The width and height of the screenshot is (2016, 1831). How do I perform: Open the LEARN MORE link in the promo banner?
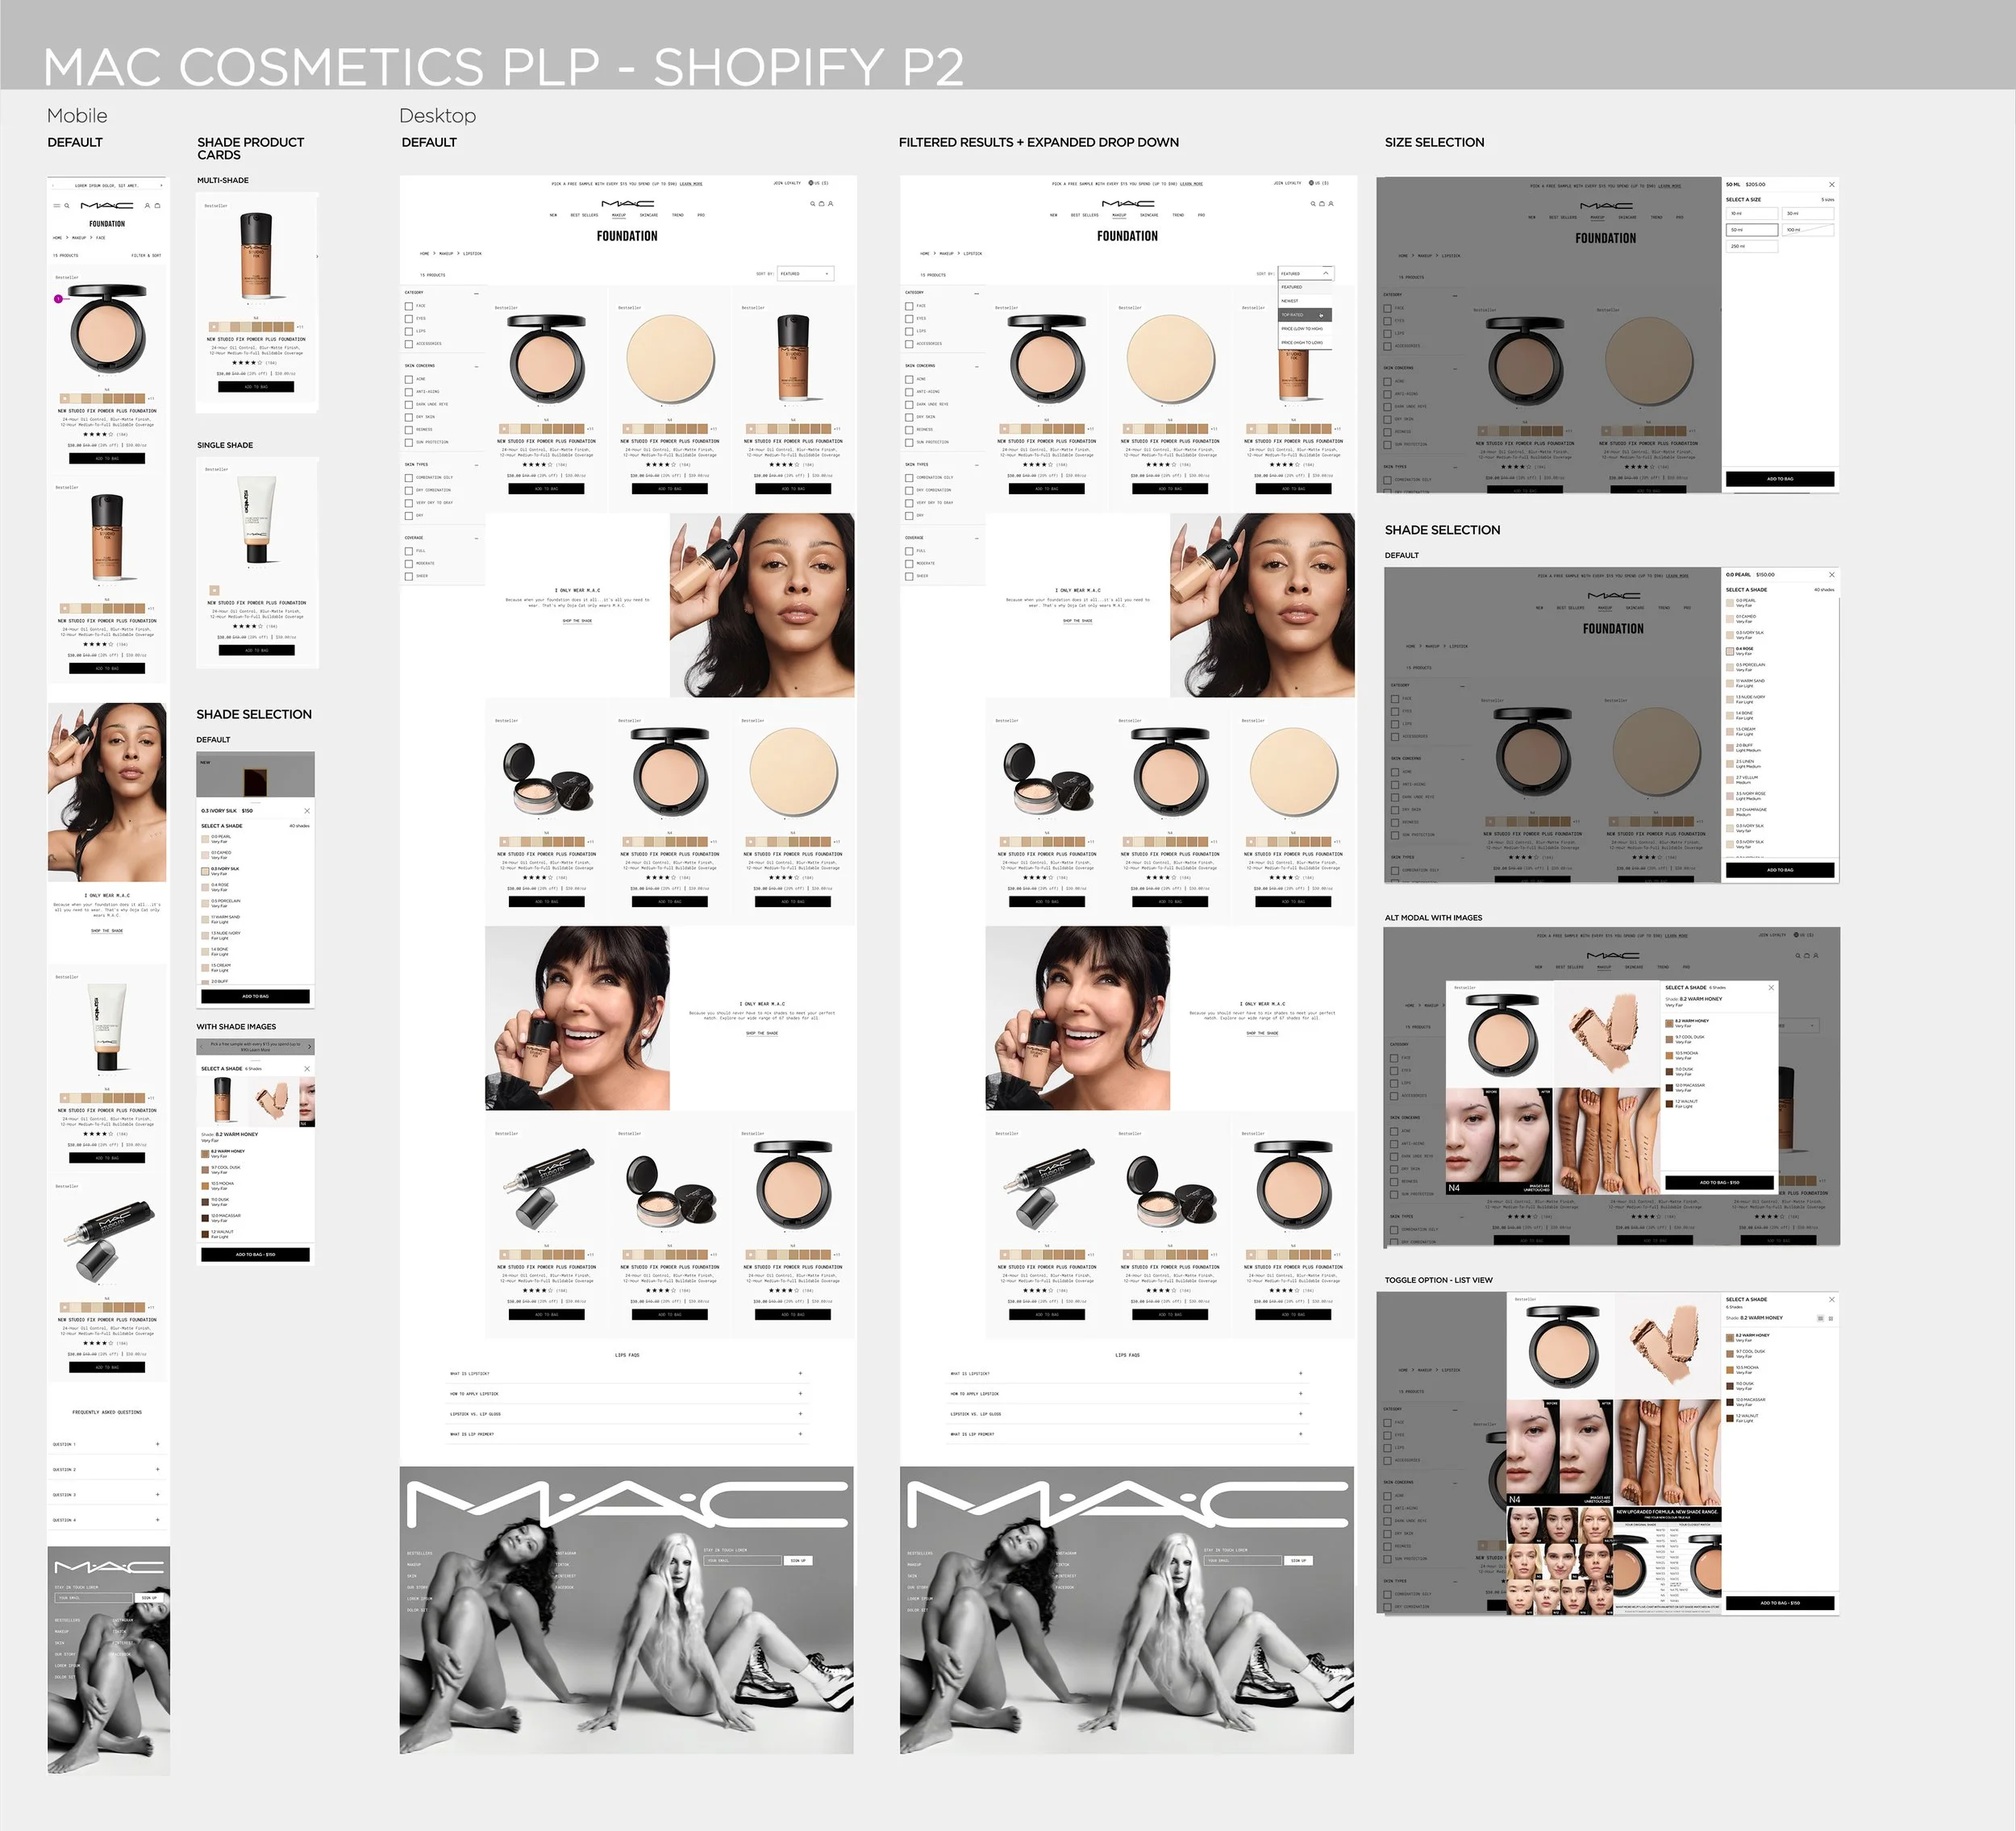click(693, 184)
